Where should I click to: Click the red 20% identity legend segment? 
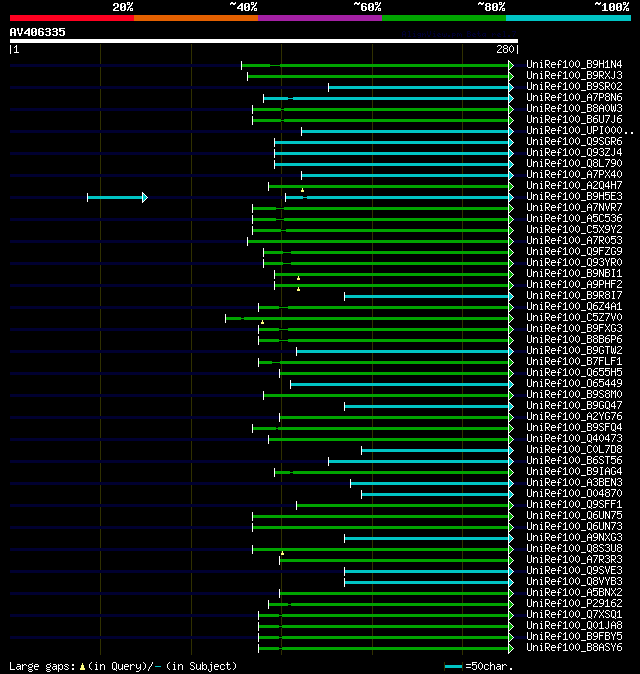click(x=72, y=18)
